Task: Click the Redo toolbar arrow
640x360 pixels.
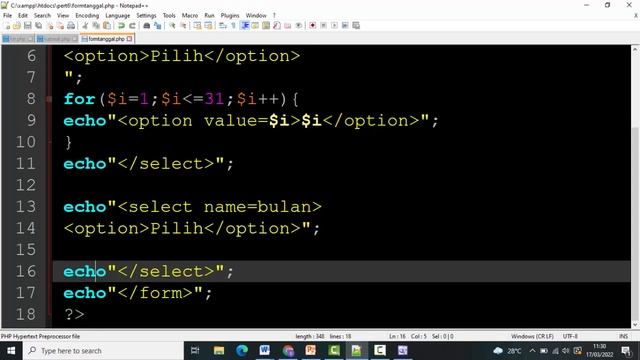Action: click(132, 25)
